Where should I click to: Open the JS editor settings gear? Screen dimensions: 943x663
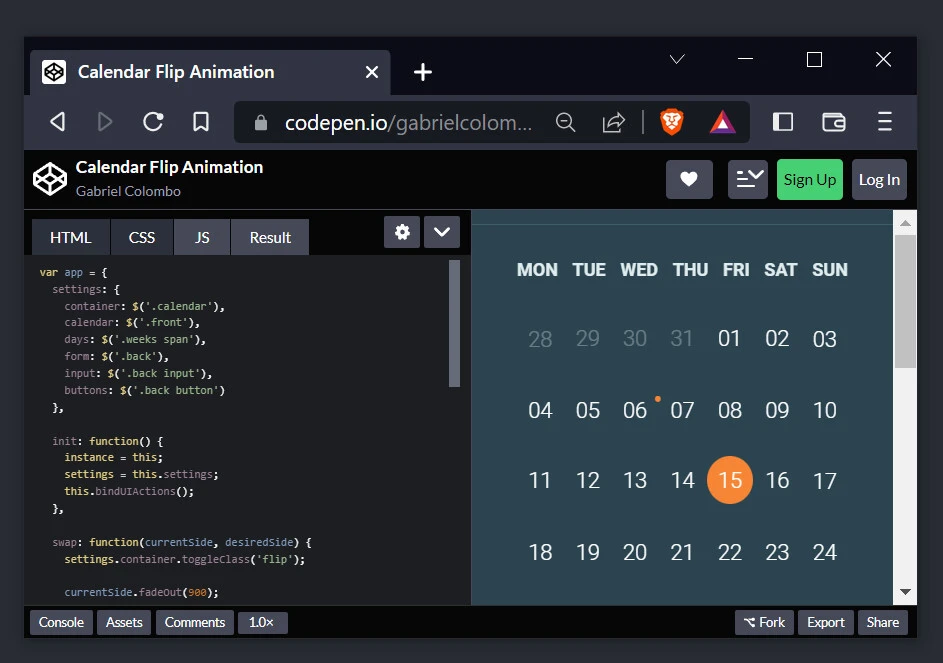402,232
